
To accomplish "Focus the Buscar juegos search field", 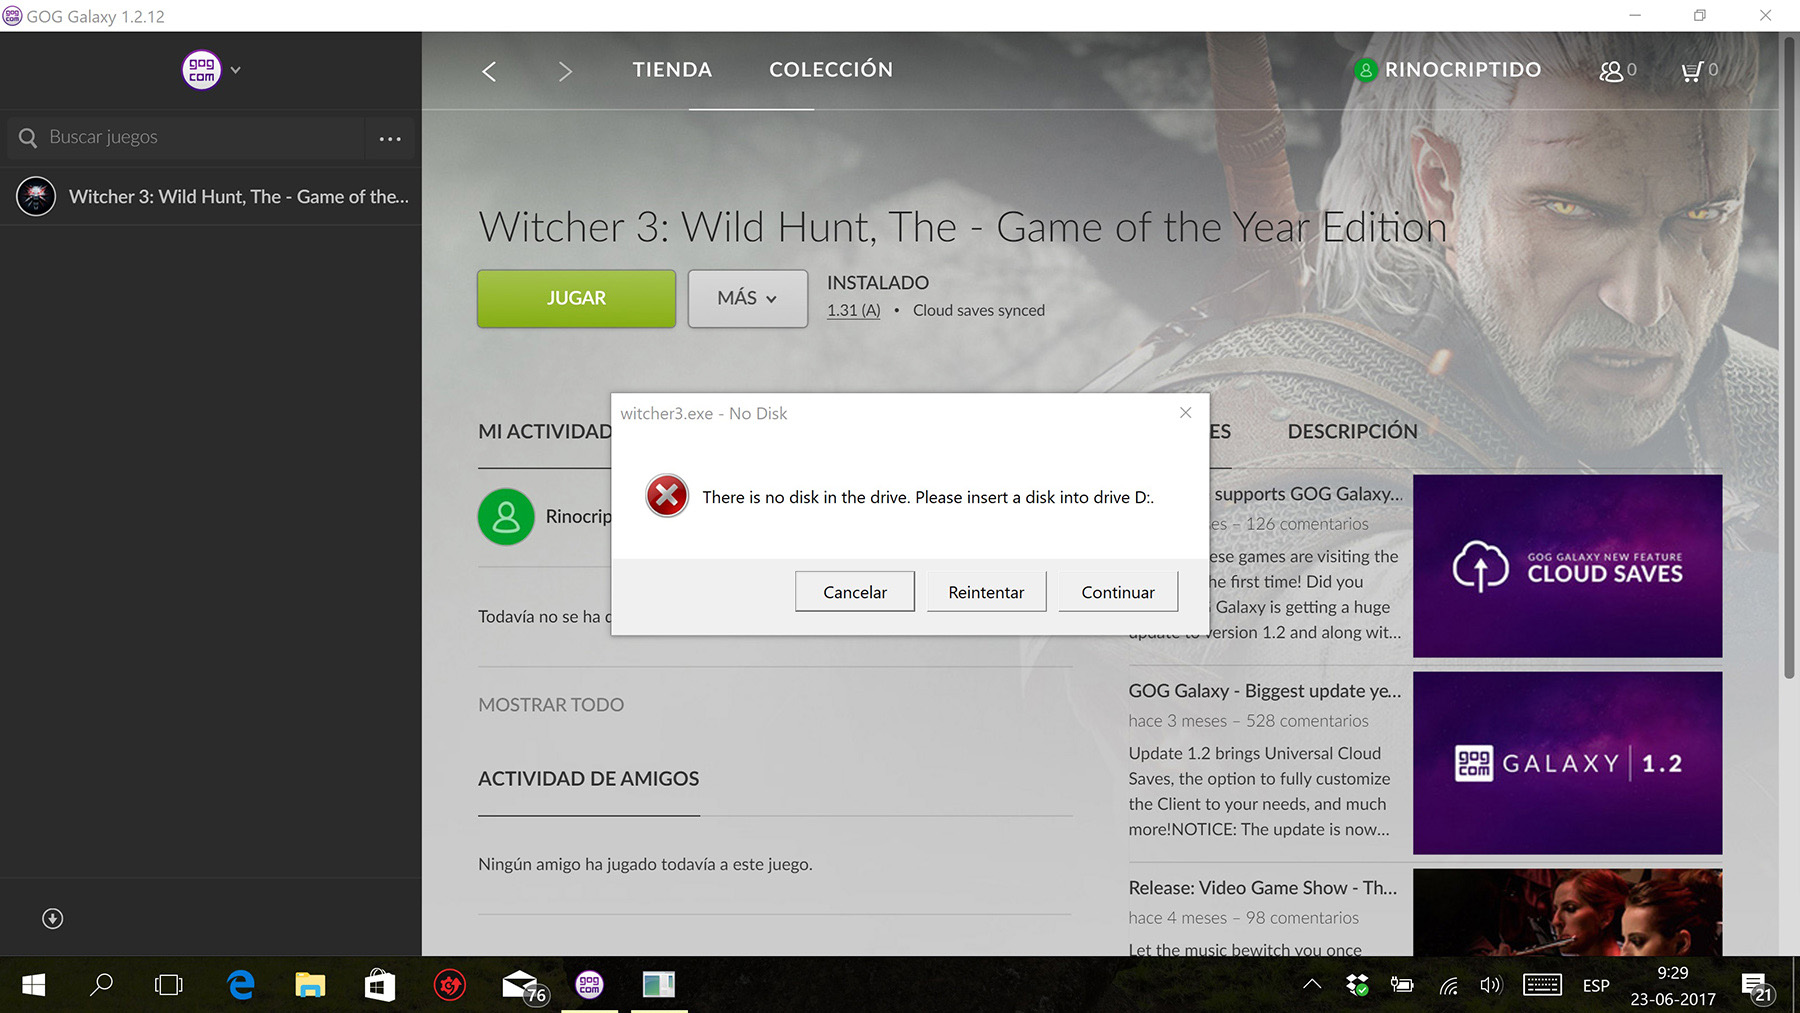I will point(187,138).
